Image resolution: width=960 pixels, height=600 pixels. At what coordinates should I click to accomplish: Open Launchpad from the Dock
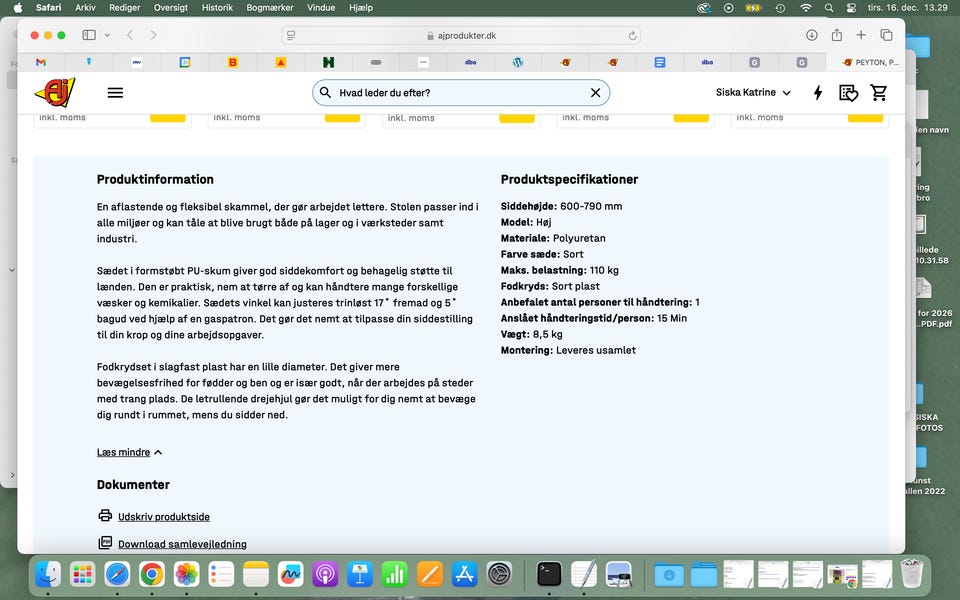tap(83, 574)
